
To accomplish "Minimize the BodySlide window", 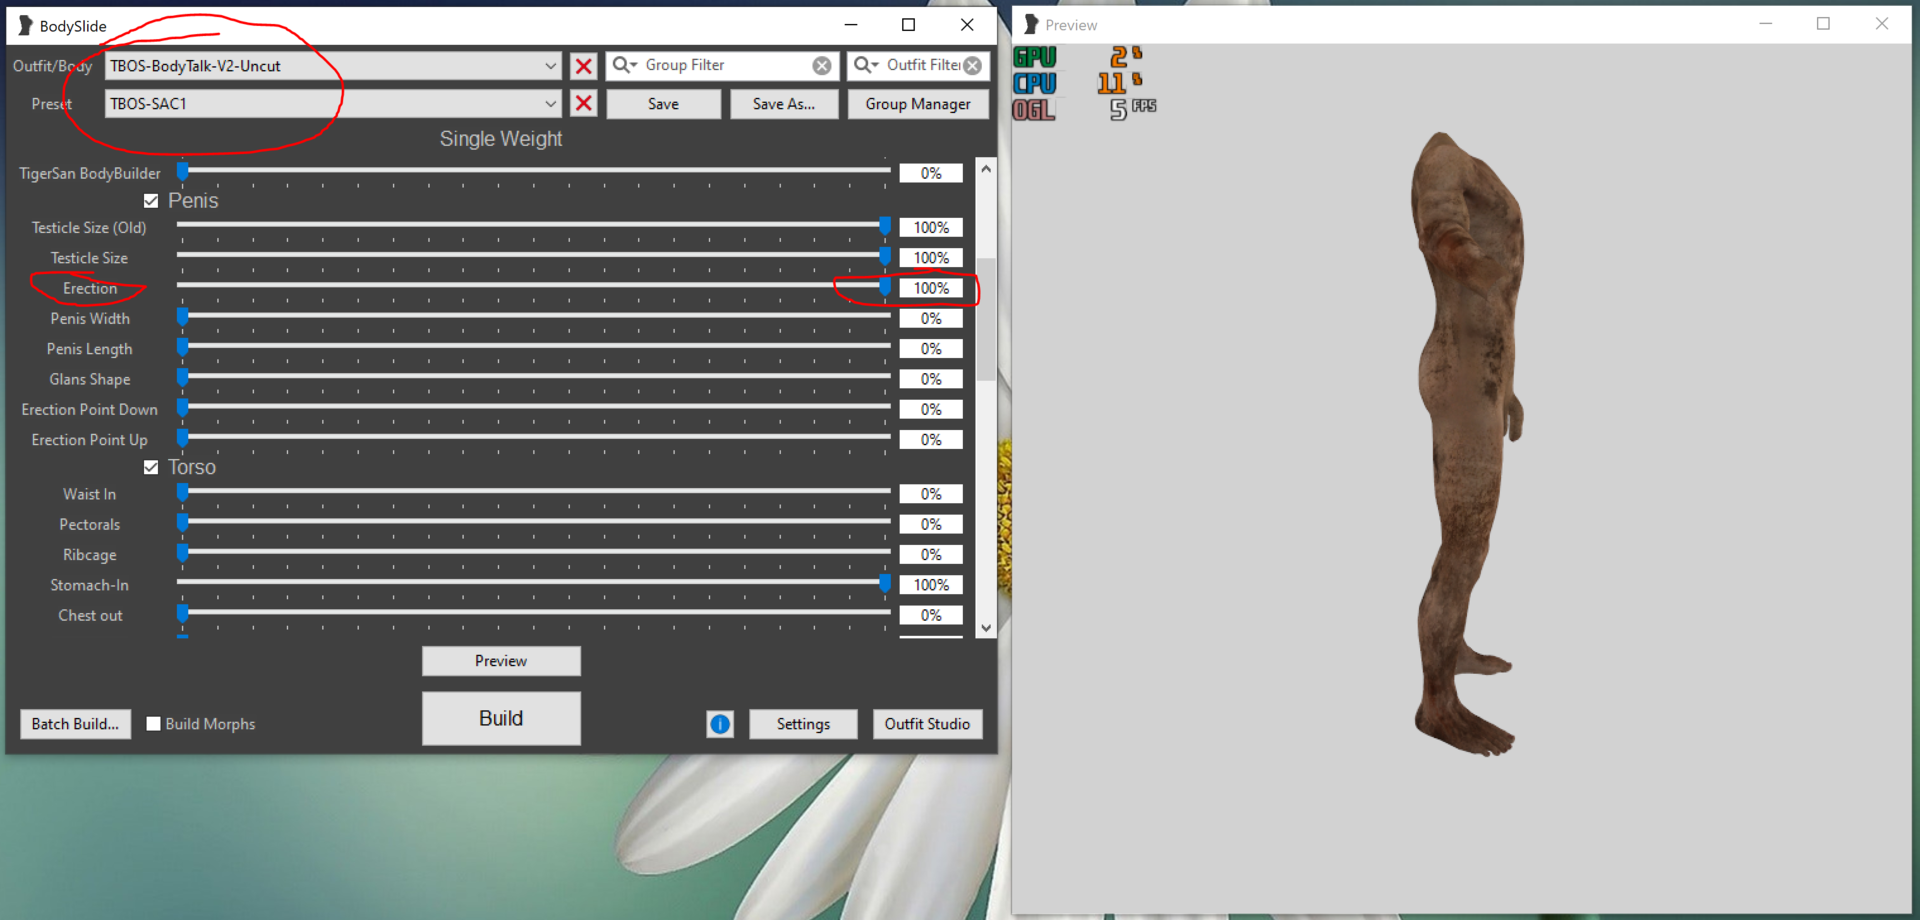I will click(851, 25).
